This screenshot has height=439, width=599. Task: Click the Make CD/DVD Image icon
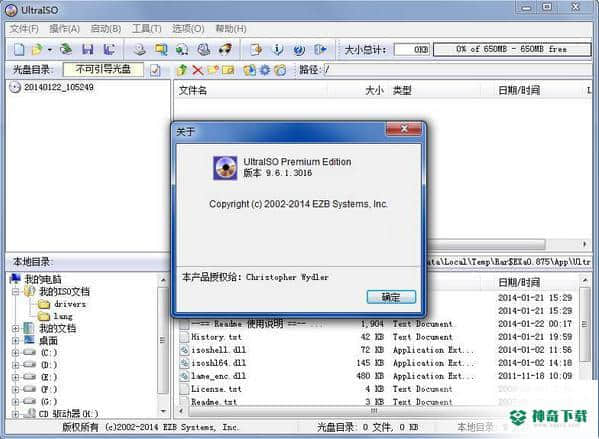point(139,49)
